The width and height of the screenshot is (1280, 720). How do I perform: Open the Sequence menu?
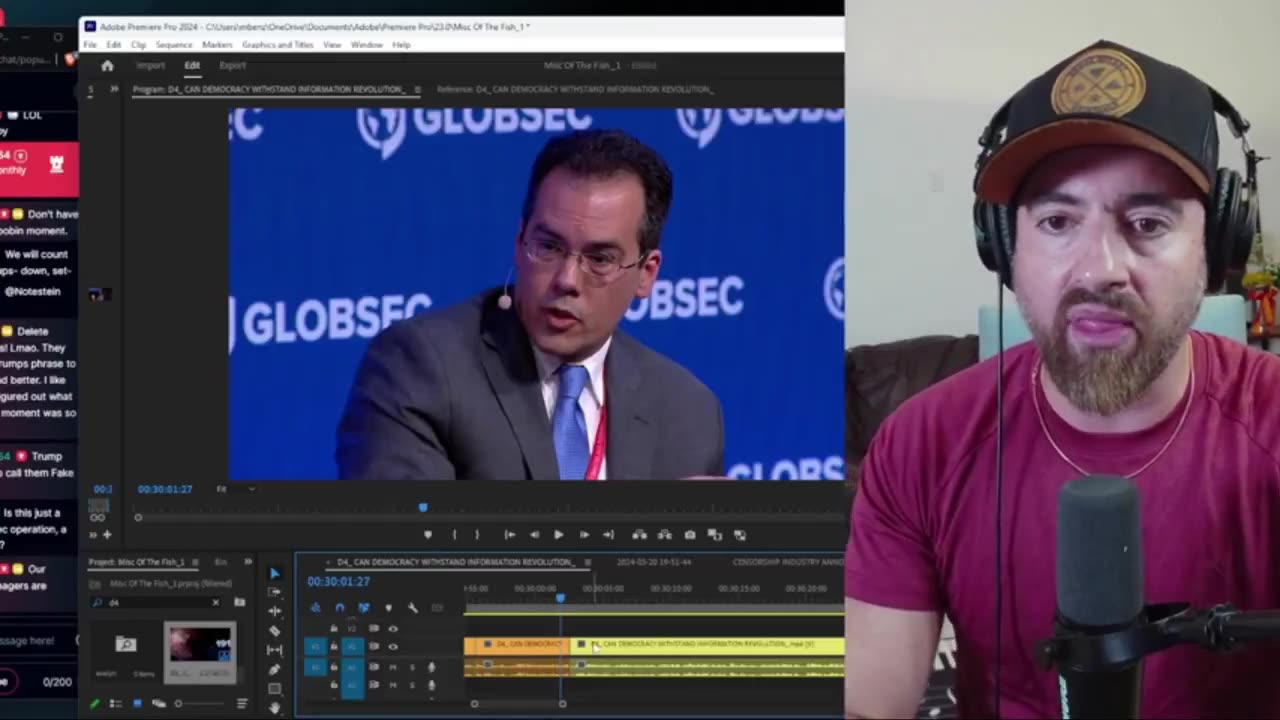(x=174, y=45)
